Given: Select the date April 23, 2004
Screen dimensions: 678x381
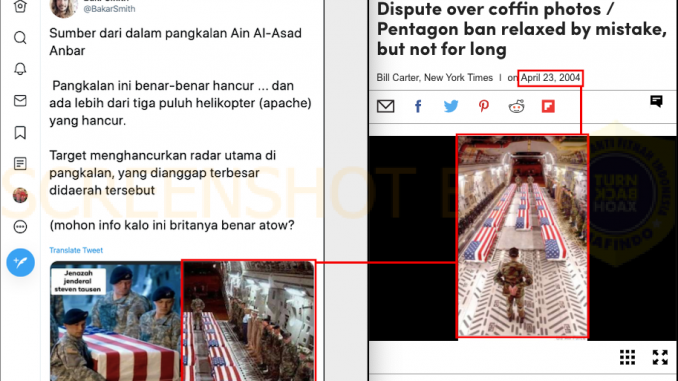Looking at the screenshot, I should (x=550, y=78).
